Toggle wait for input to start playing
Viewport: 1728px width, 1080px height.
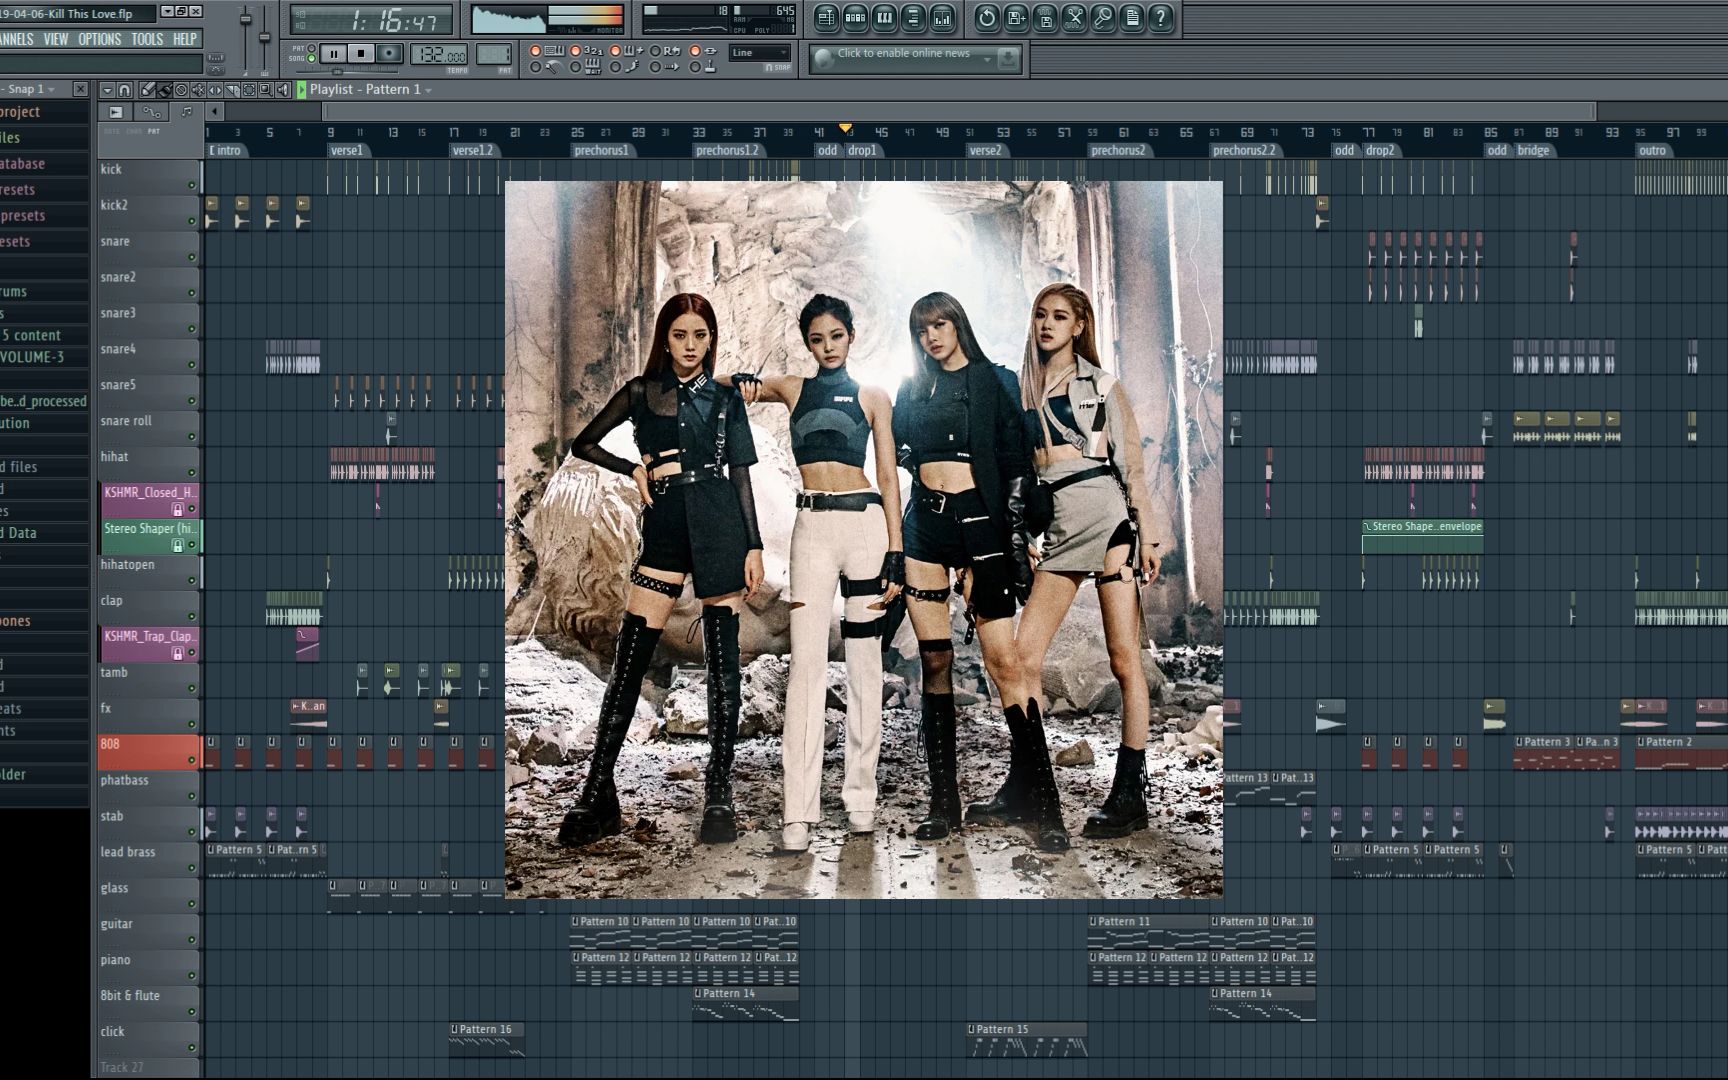pos(576,67)
